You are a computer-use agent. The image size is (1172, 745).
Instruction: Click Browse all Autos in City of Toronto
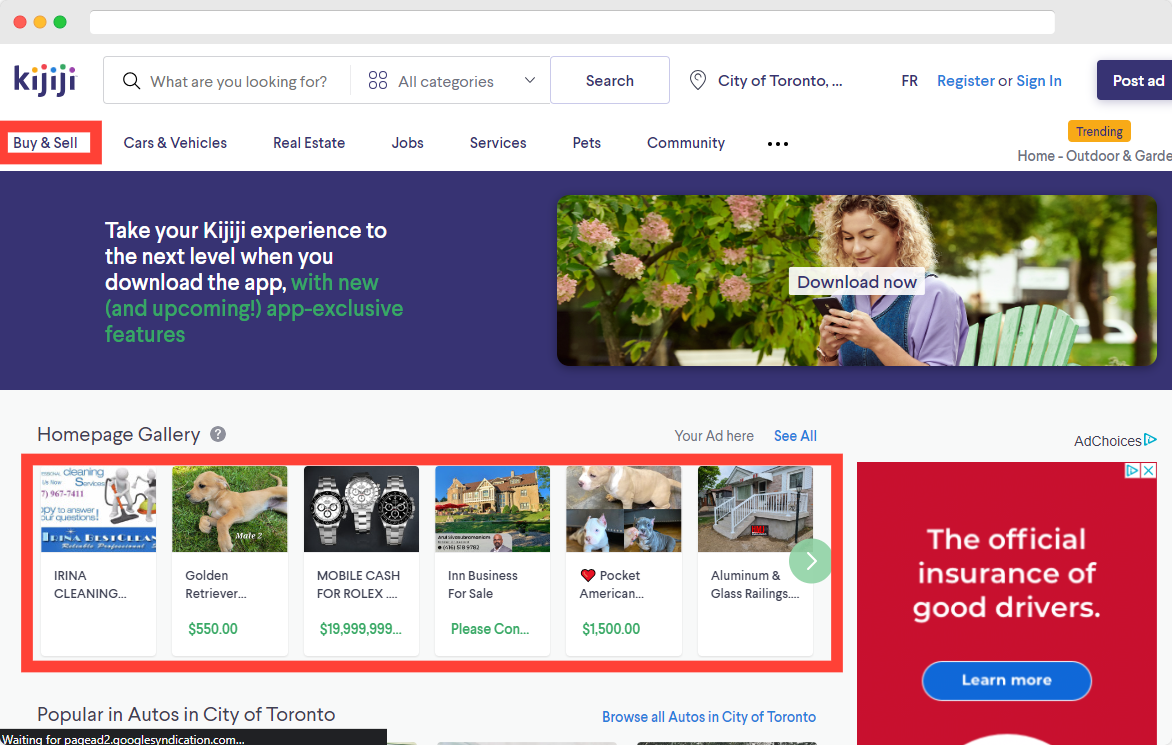[x=709, y=716]
